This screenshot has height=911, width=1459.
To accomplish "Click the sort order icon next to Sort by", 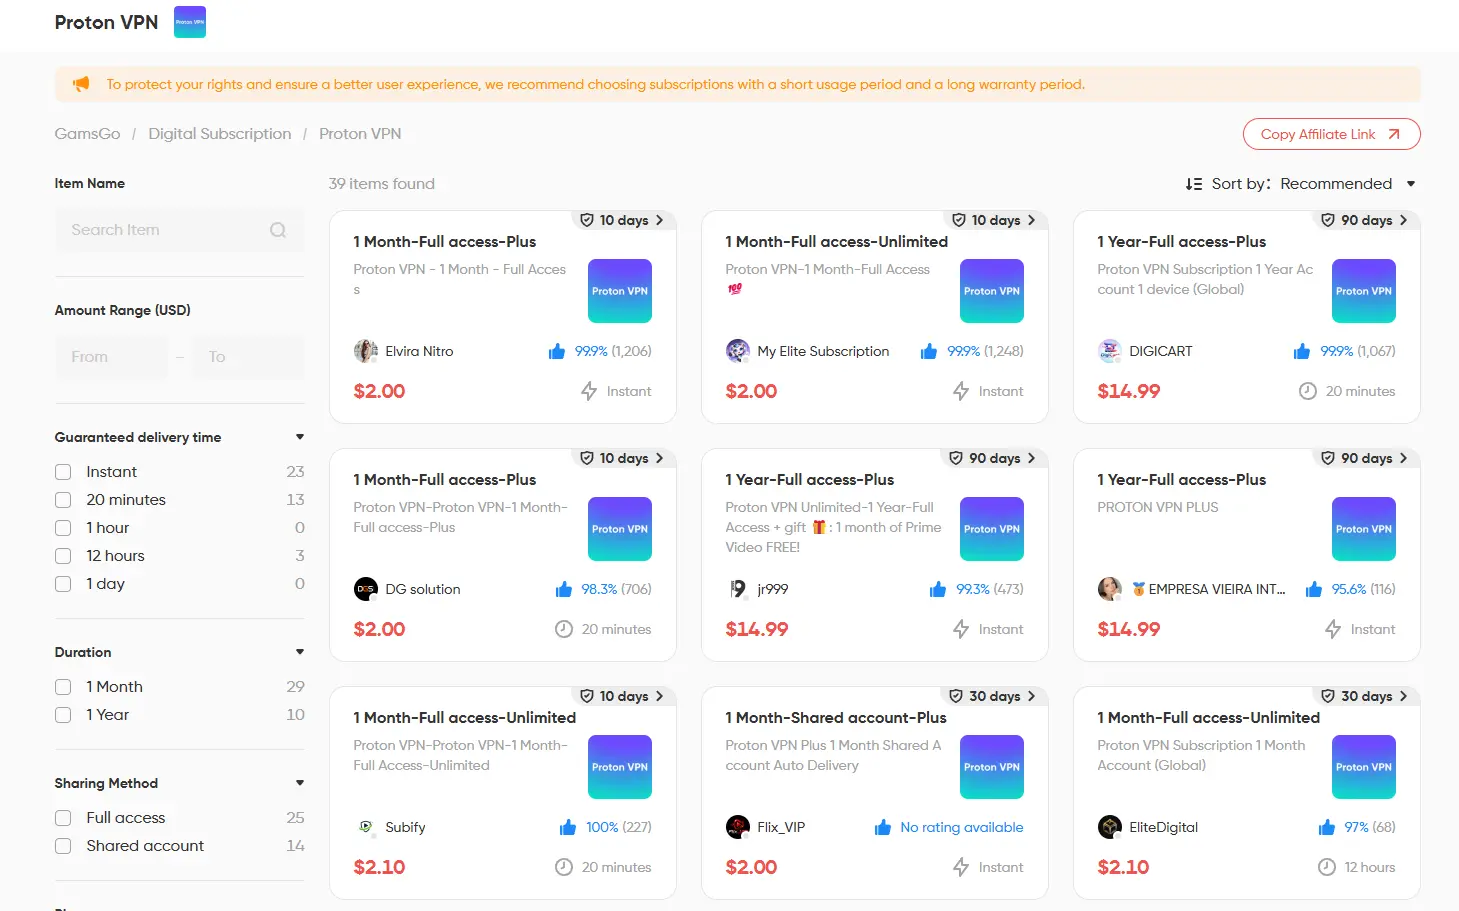I will click(1193, 184).
